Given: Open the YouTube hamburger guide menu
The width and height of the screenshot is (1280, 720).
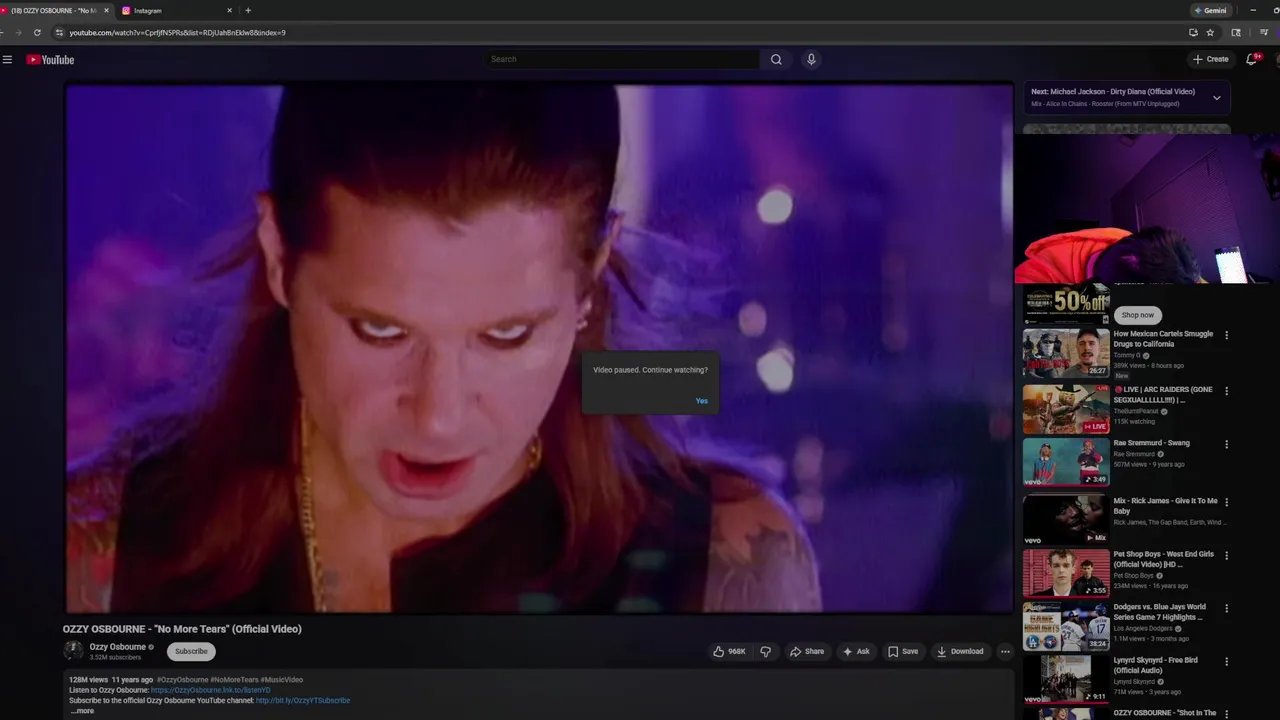Looking at the screenshot, I should (x=7, y=60).
